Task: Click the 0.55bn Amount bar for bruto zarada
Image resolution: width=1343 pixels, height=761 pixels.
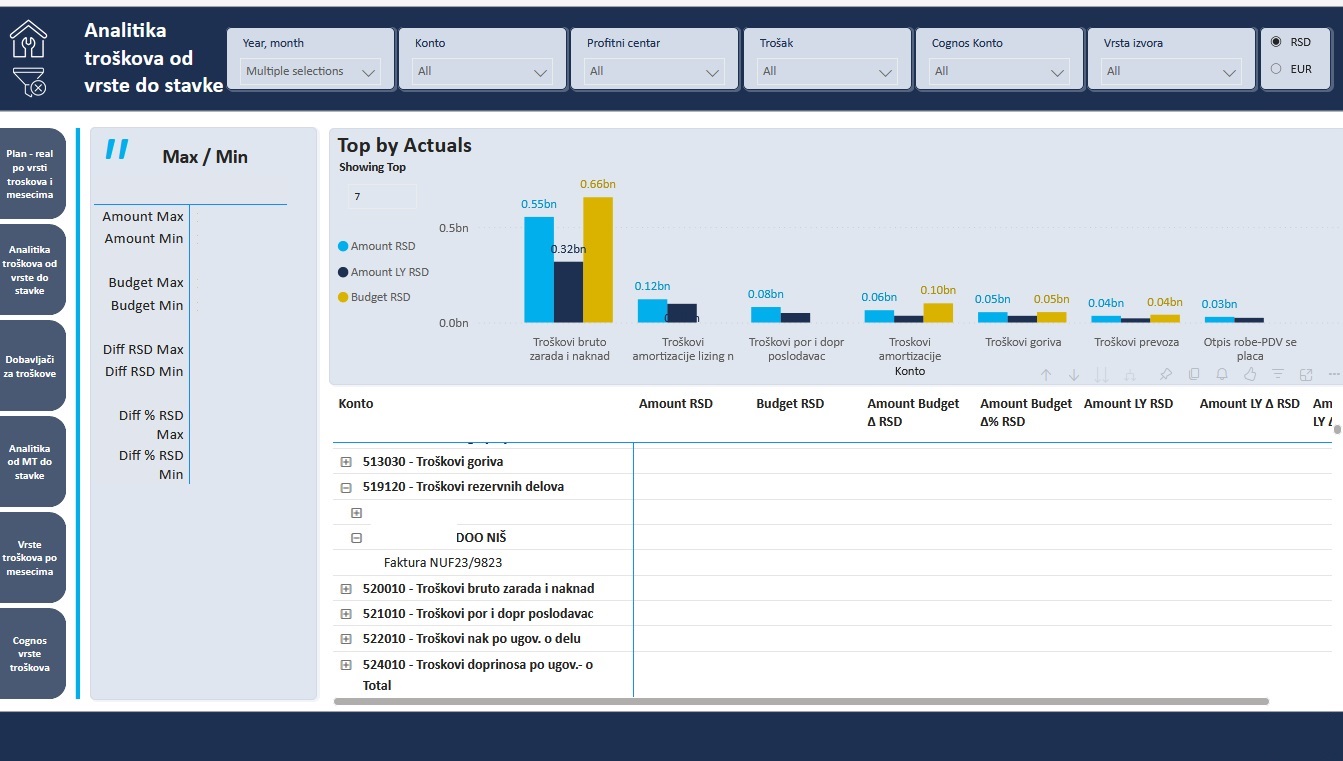Action: click(539, 269)
